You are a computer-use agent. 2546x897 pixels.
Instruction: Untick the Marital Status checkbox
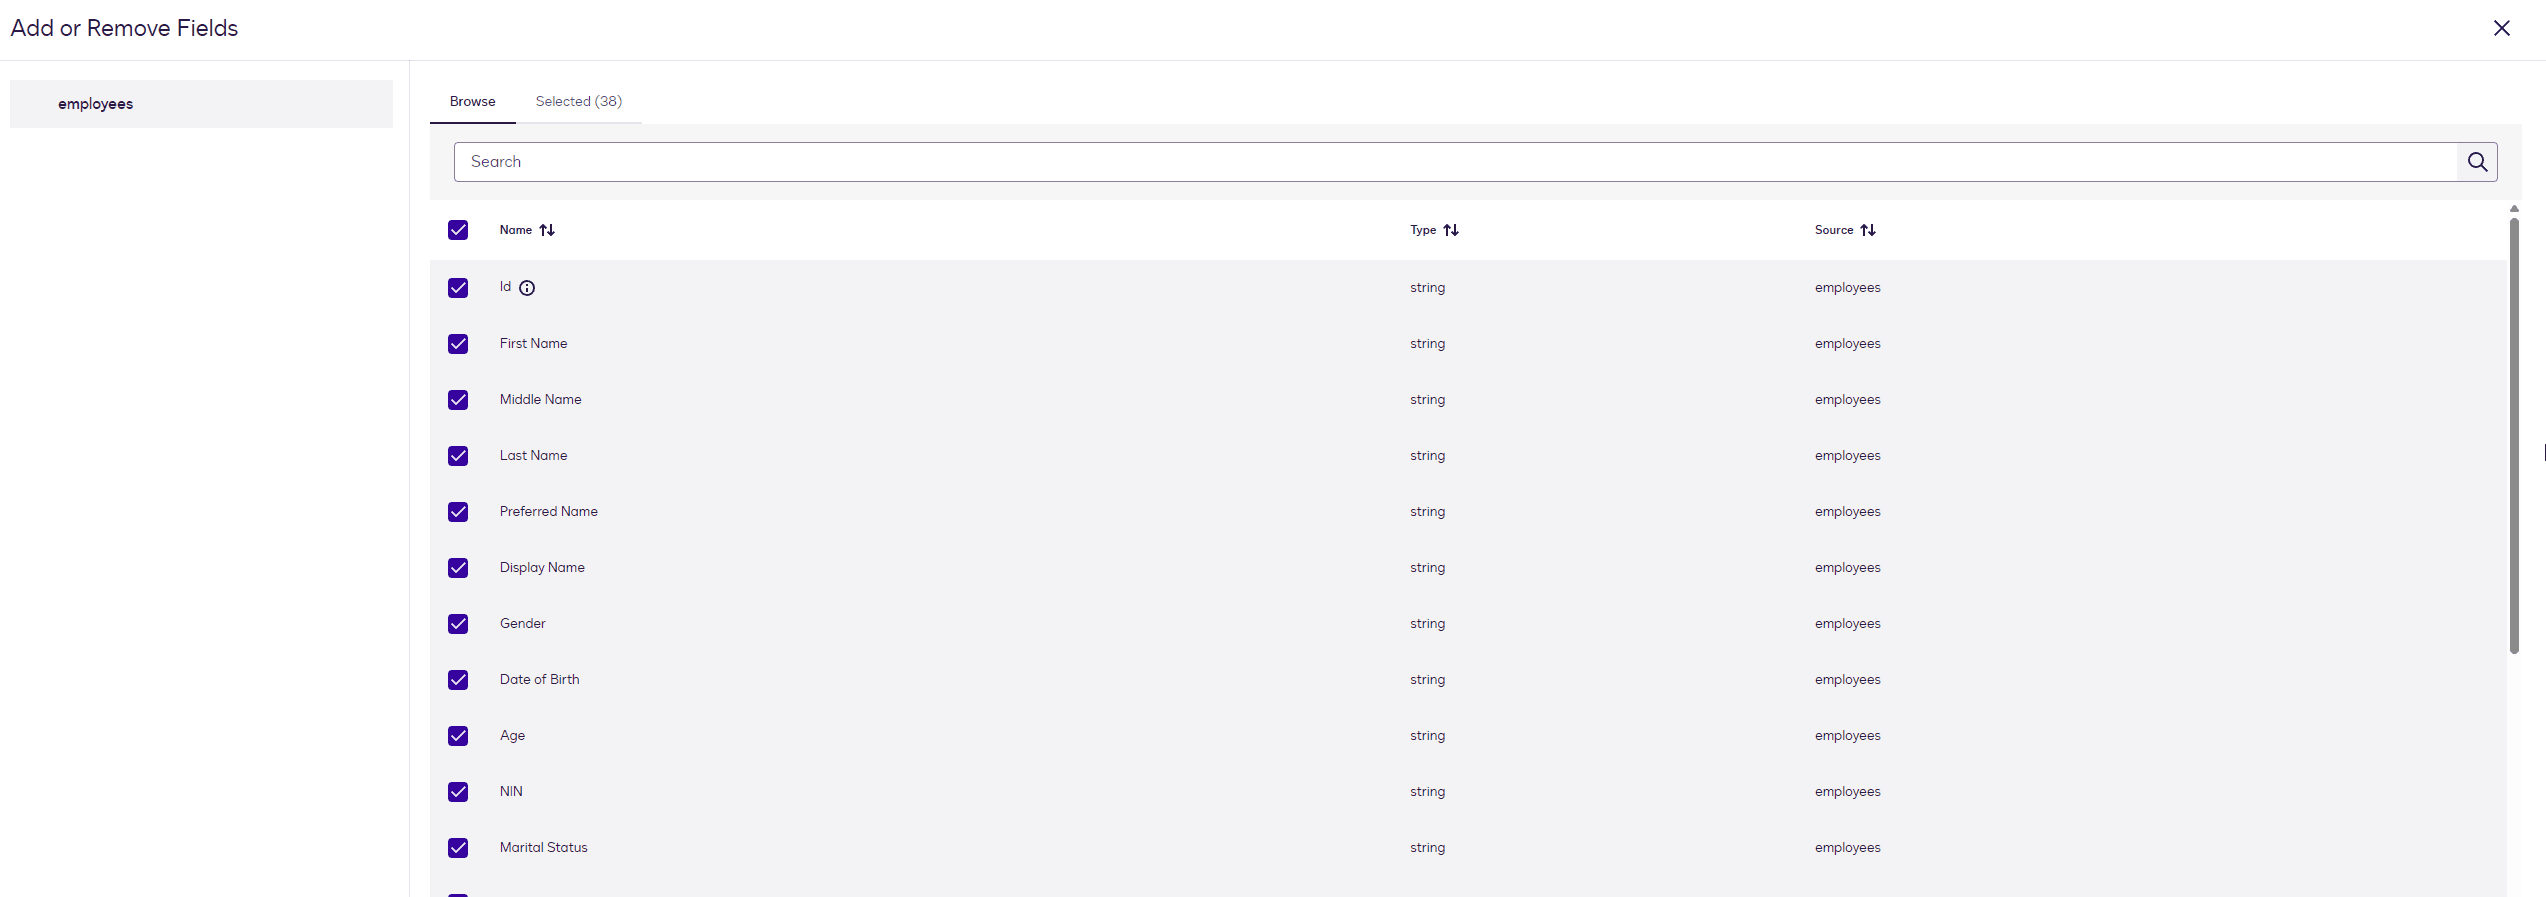pos(458,848)
